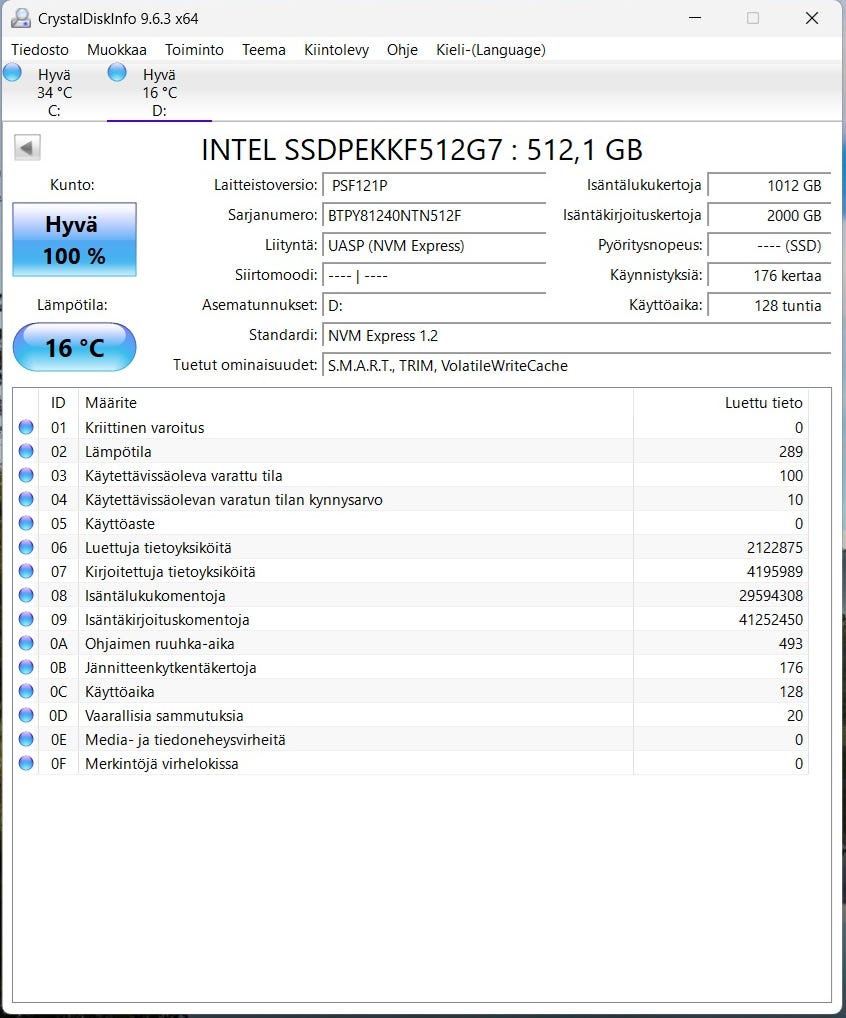The width and height of the screenshot is (846, 1018).
Task: Select the Käytettävissäoleva varattu tila text
Action: 184,476
